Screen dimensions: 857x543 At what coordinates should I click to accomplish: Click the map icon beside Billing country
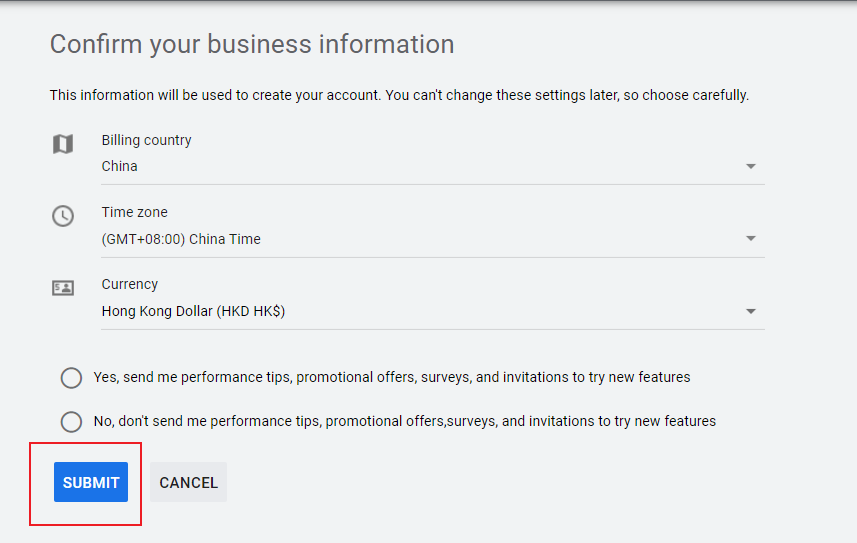tap(63, 144)
